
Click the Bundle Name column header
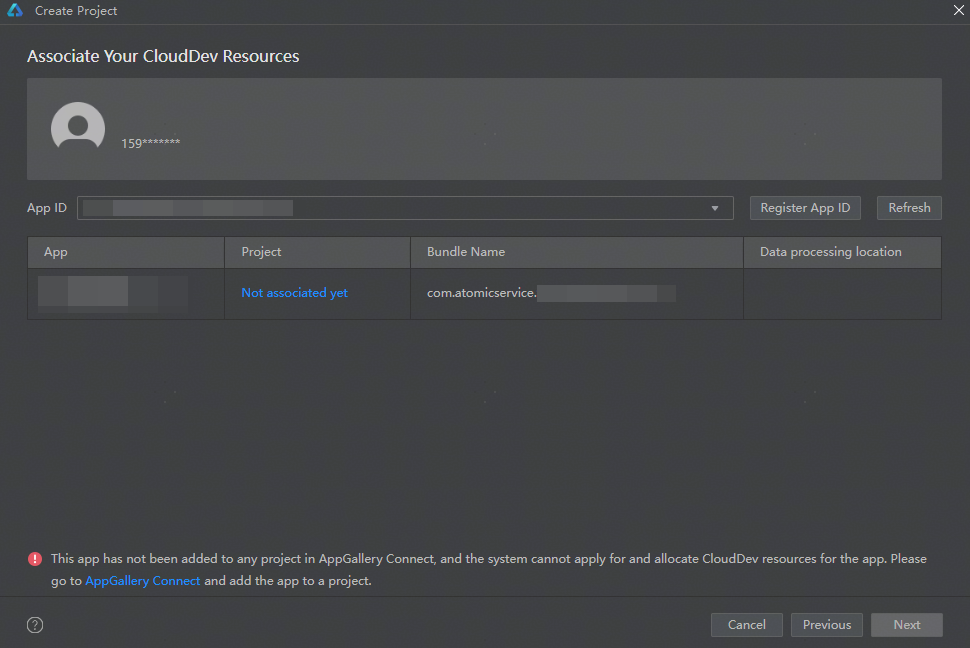pos(466,252)
